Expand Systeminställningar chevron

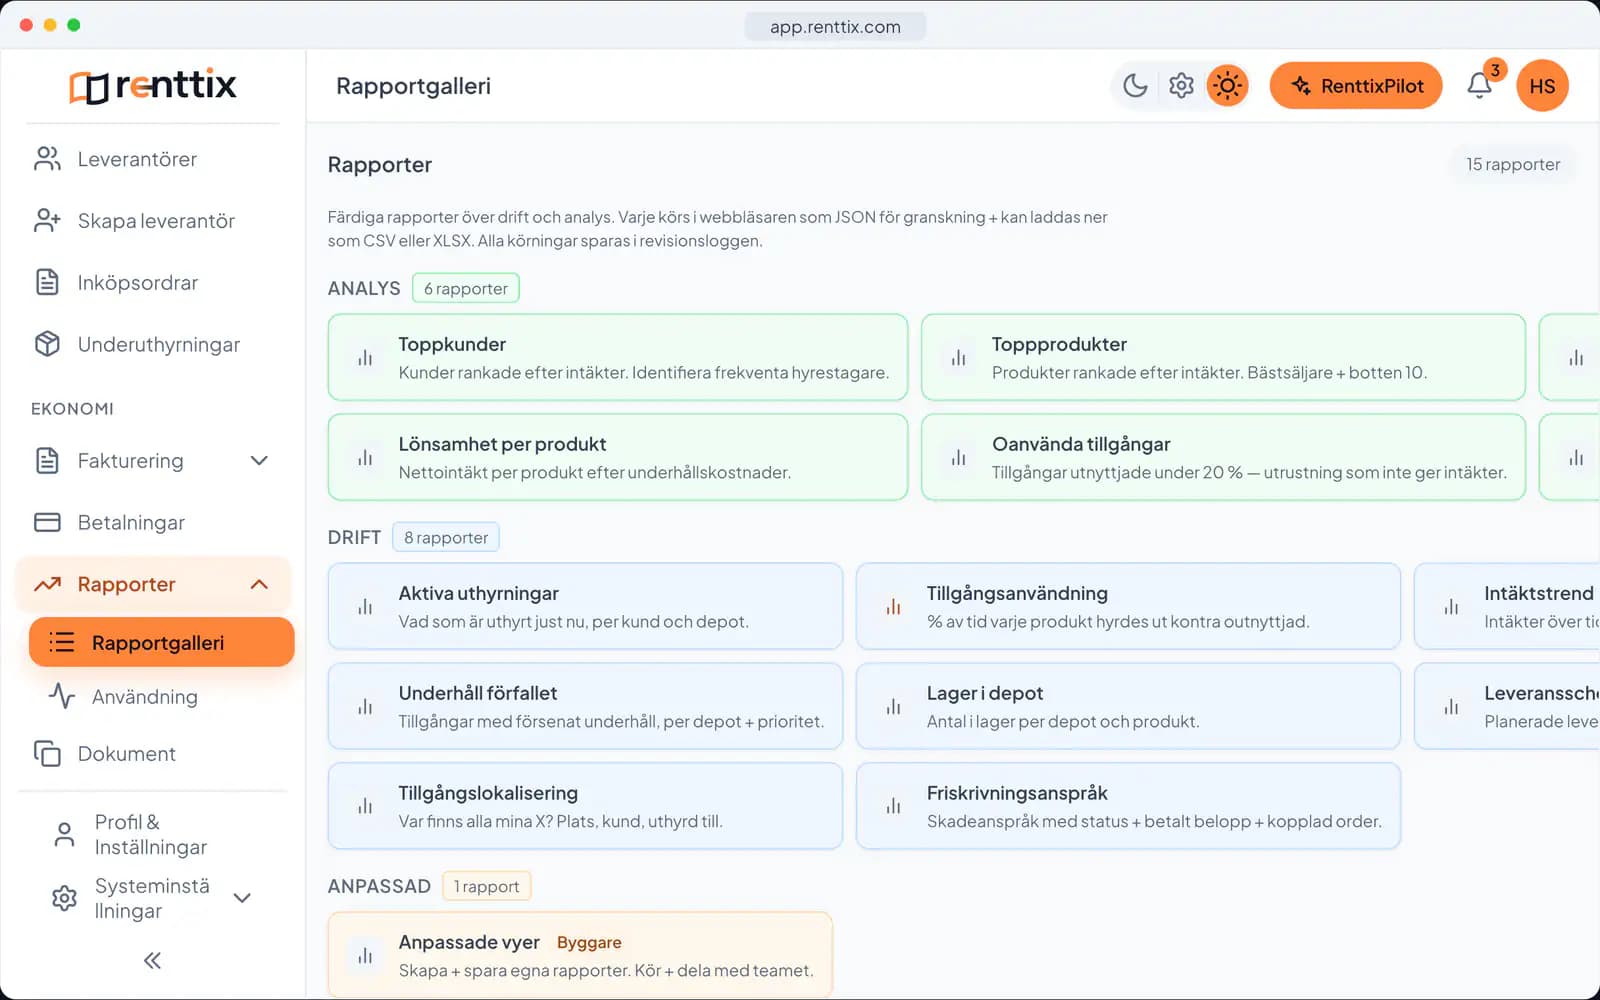pos(242,898)
